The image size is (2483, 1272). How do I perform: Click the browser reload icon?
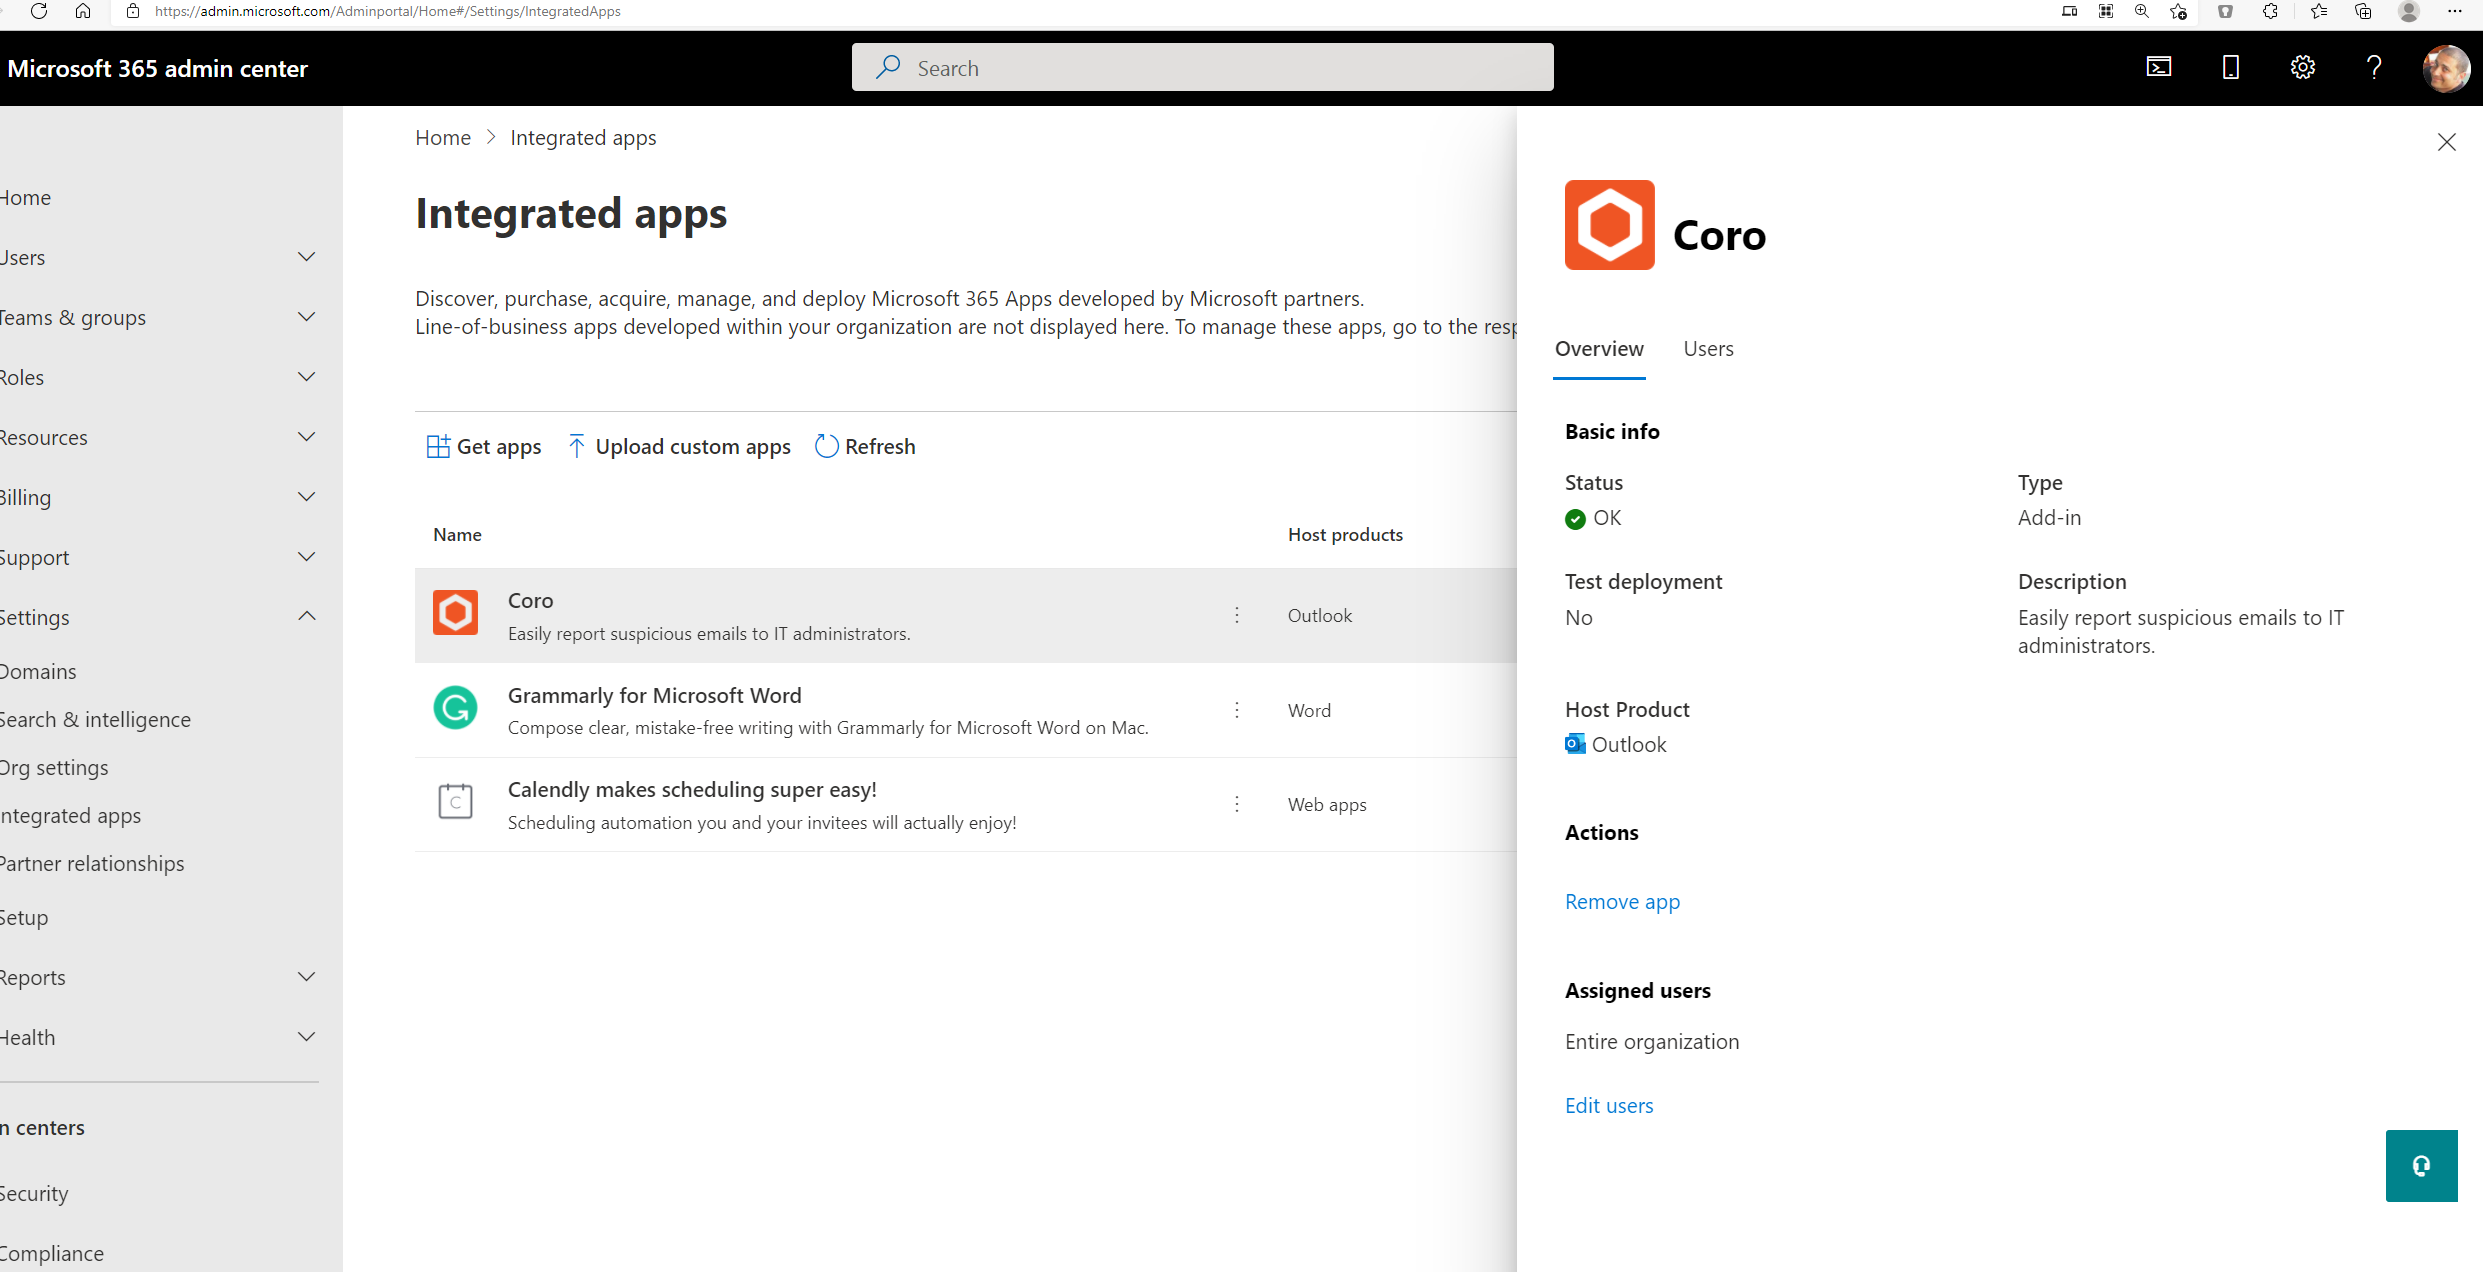[39, 11]
